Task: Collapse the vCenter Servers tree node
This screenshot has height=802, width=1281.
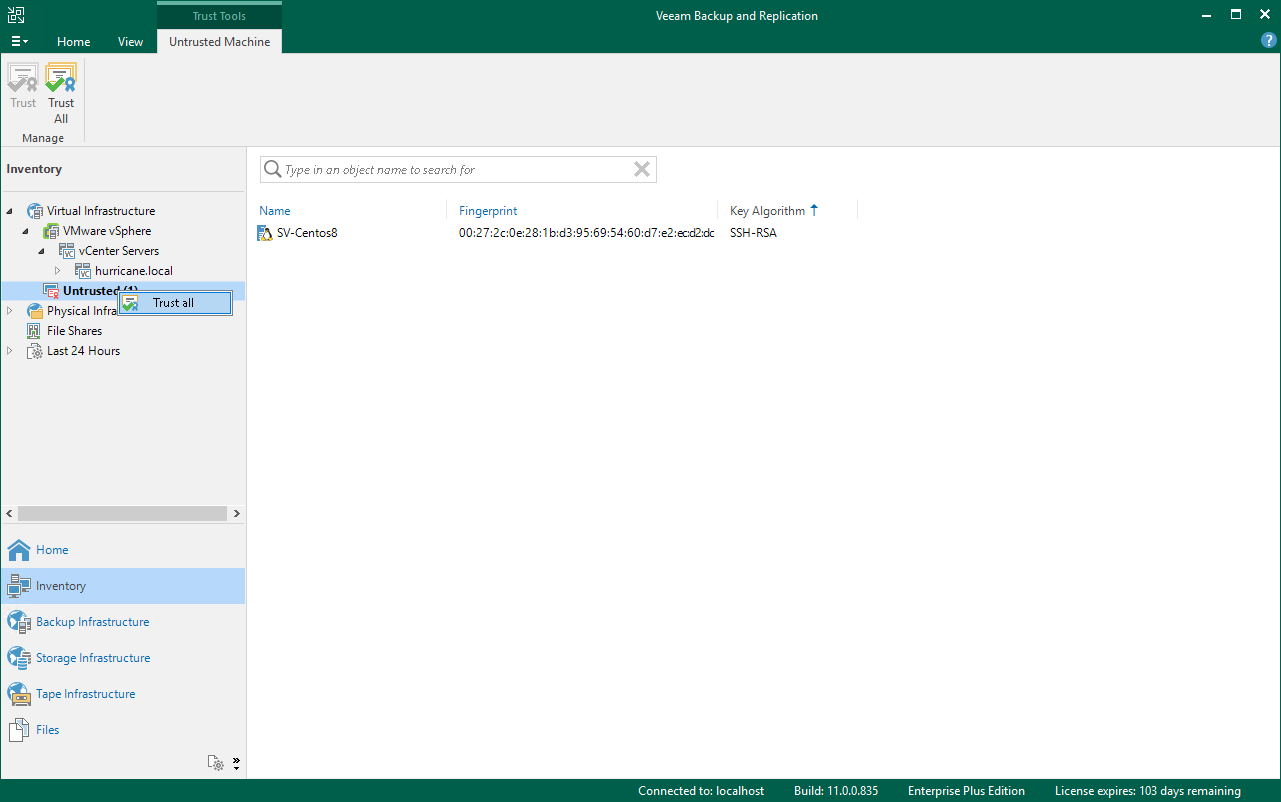Action: pos(42,251)
